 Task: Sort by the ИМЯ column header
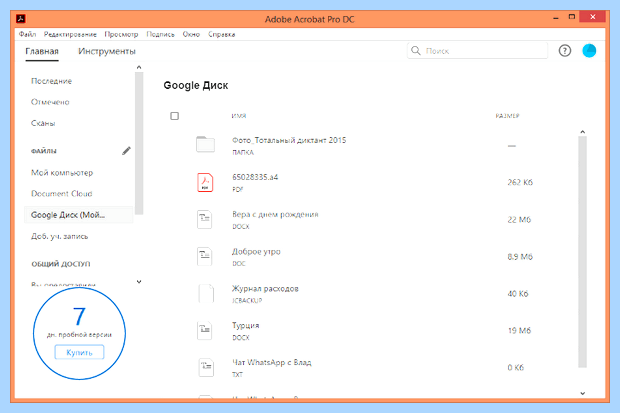[x=239, y=116]
